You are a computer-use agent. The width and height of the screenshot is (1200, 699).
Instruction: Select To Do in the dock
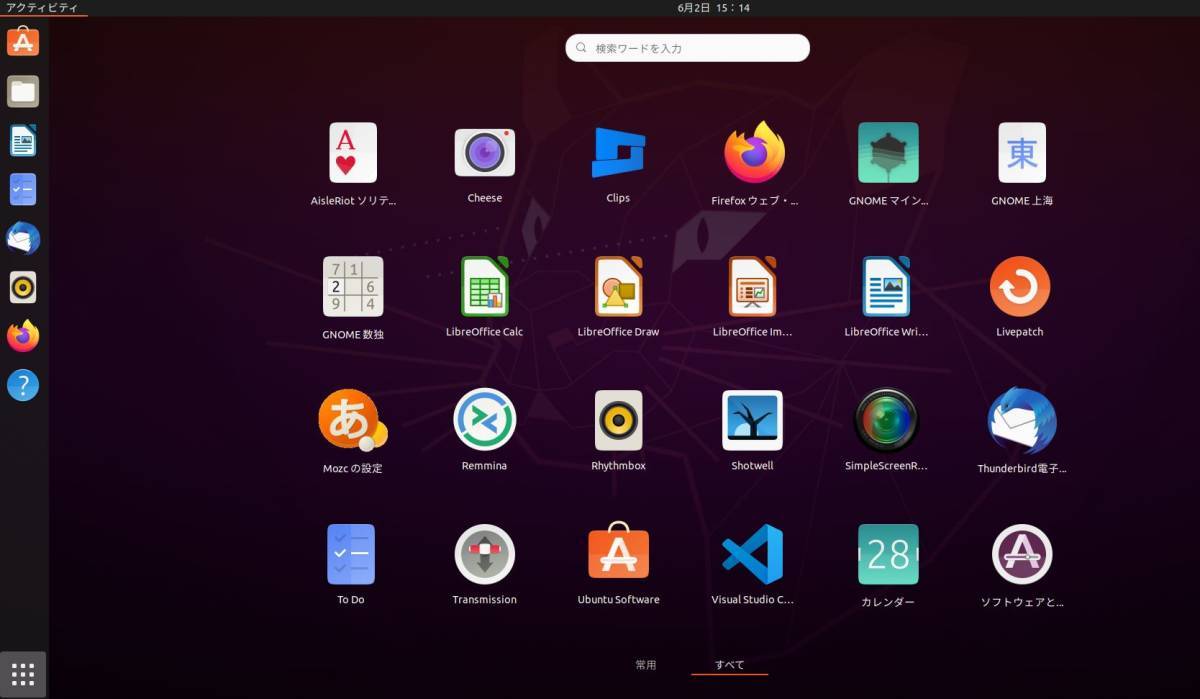coord(23,189)
